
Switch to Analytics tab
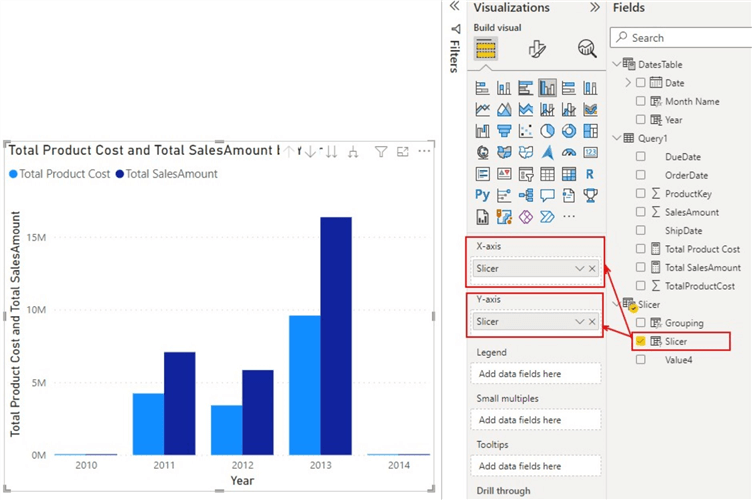pos(587,48)
